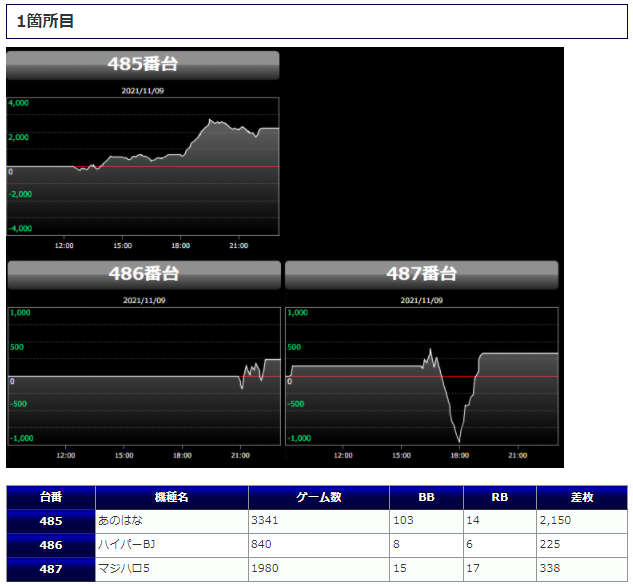Select table row number 487

pos(51,569)
